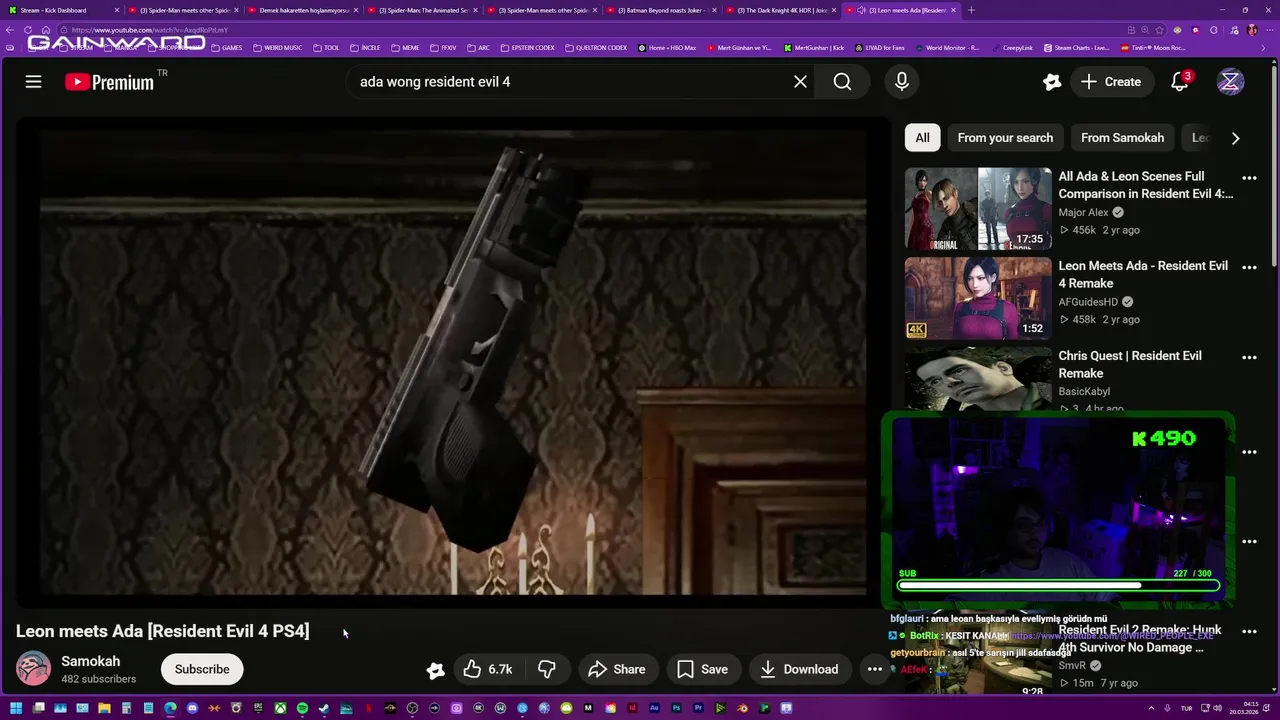Click the magnifier search button
This screenshot has height=720, width=1280.
tap(842, 82)
